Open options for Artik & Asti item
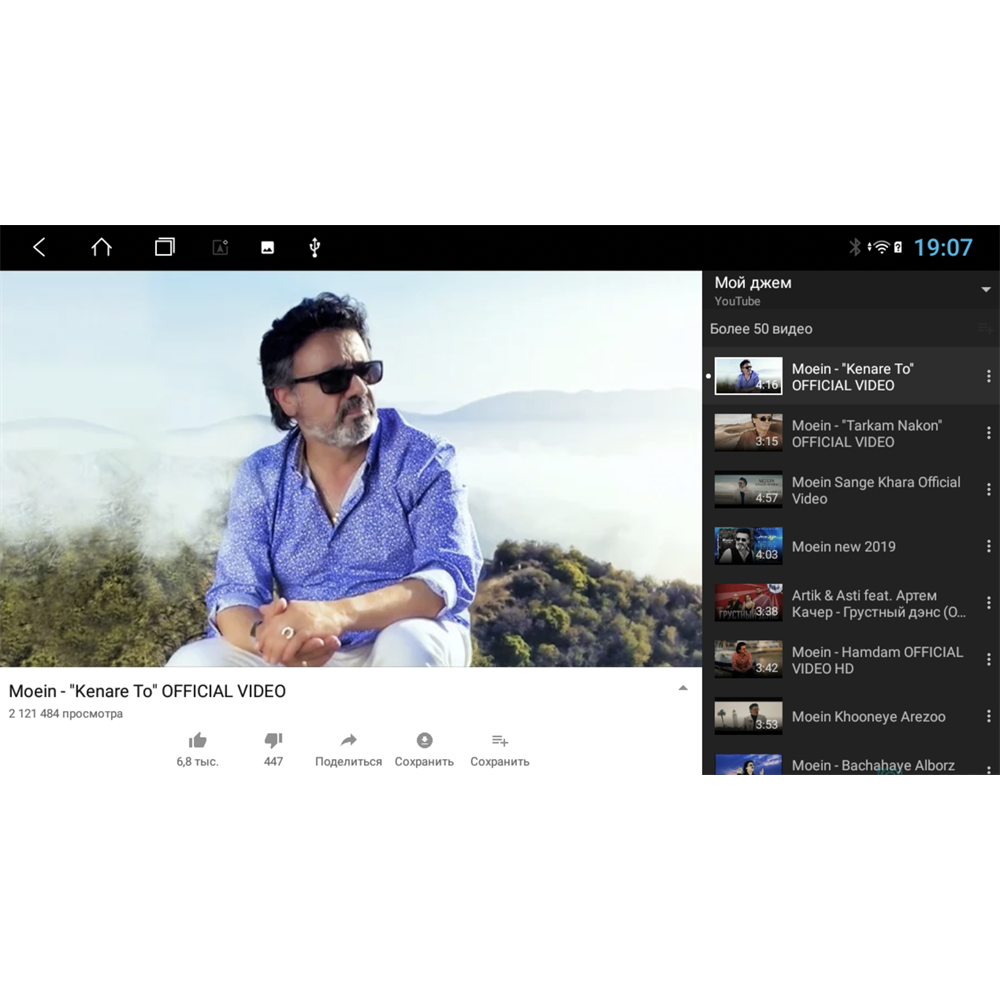 click(x=989, y=603)
